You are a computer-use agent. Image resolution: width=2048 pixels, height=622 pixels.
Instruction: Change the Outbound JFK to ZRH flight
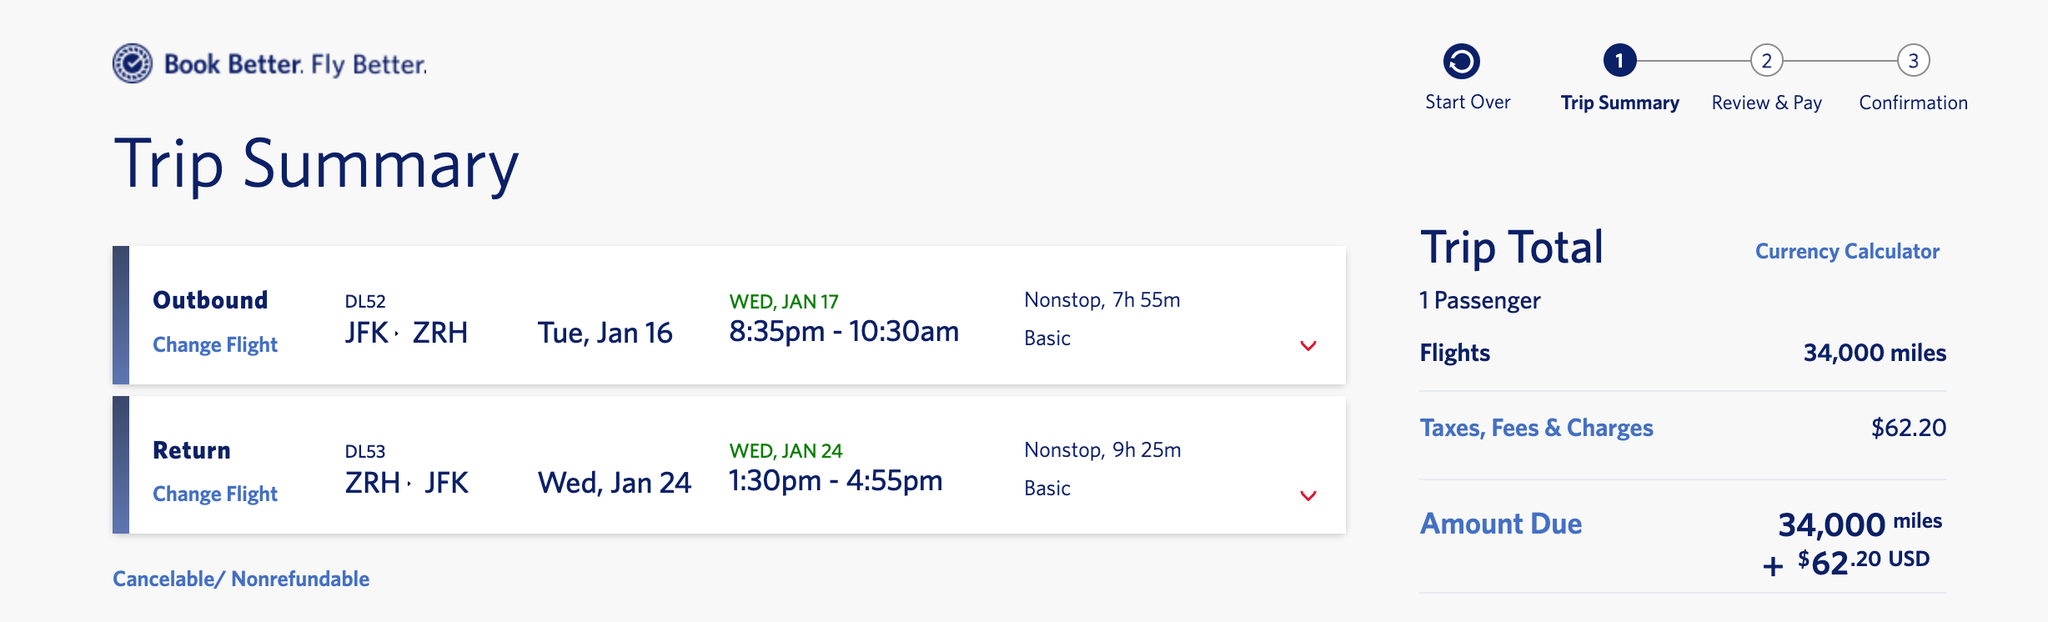pyautogui.click(x=215, y=344)
